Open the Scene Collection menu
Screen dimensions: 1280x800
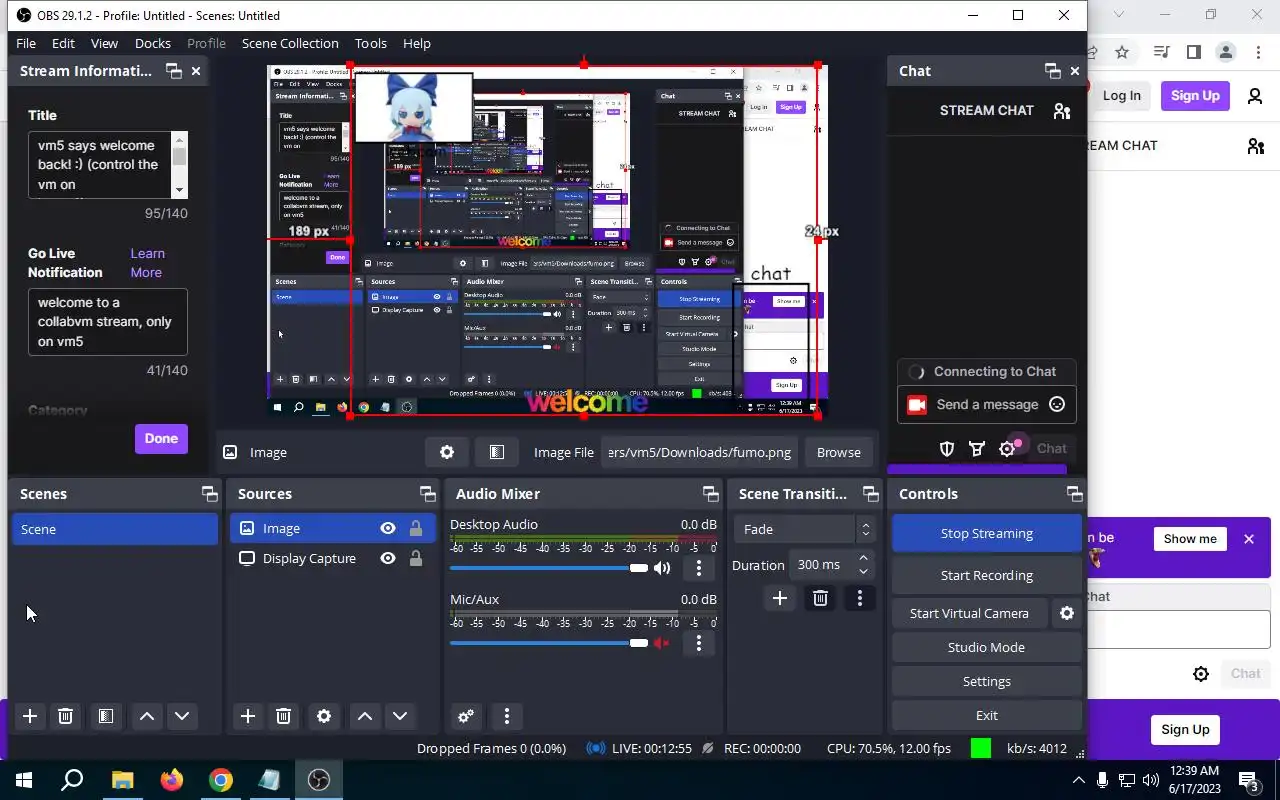pyautogui.click(x=290, y=43)
